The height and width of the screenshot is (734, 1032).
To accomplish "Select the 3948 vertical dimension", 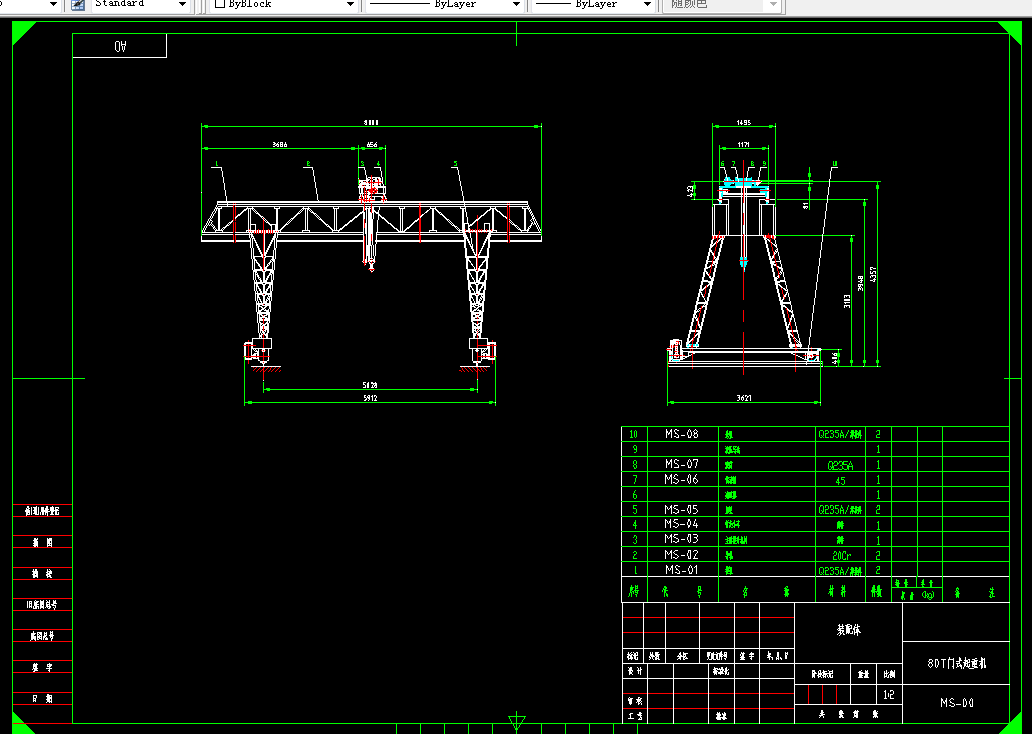I will (x=860, y=284).
